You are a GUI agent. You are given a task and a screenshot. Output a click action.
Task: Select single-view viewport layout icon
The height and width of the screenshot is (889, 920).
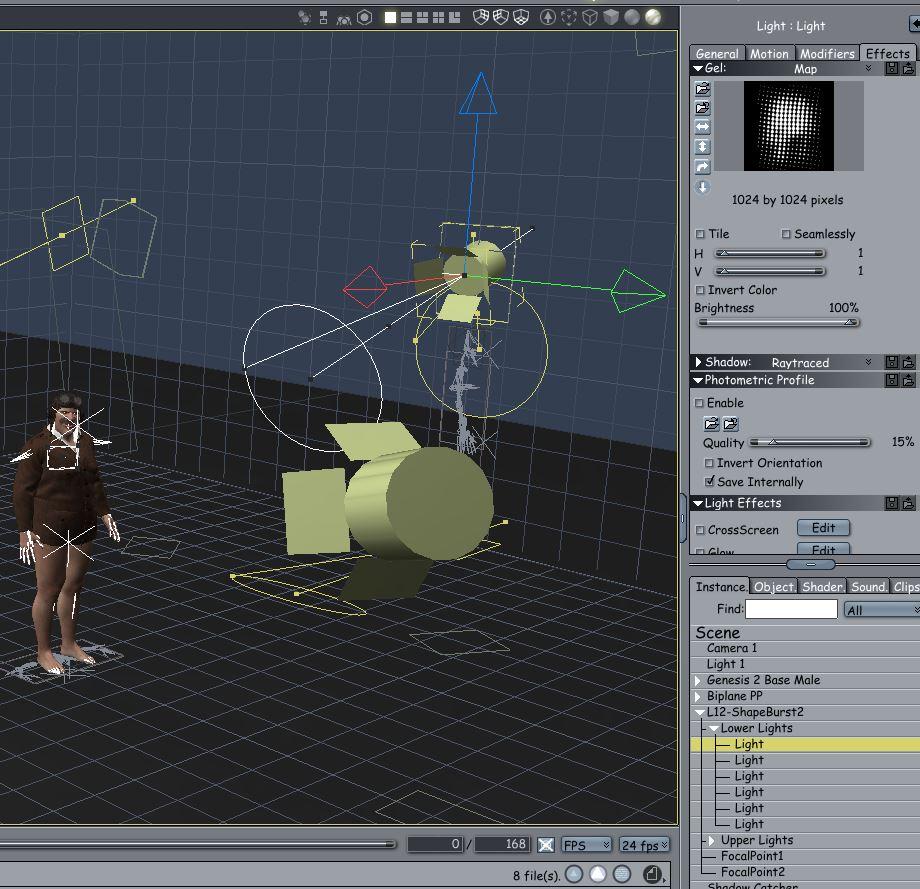[390, 18]
